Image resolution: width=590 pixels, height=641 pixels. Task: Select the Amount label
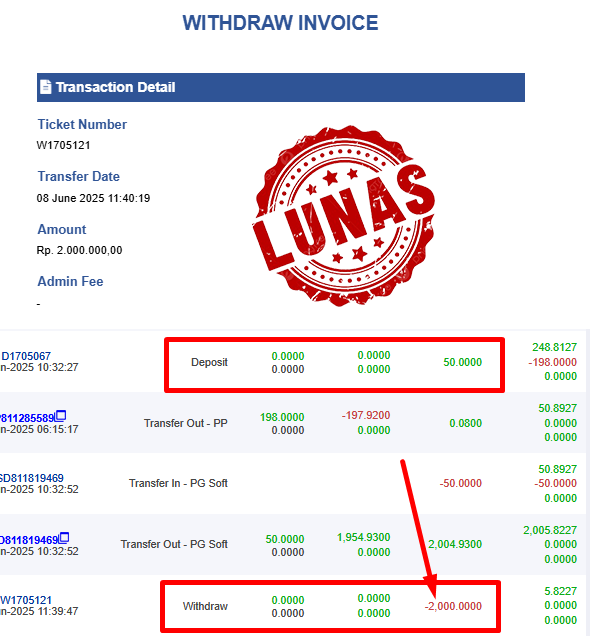62,229
